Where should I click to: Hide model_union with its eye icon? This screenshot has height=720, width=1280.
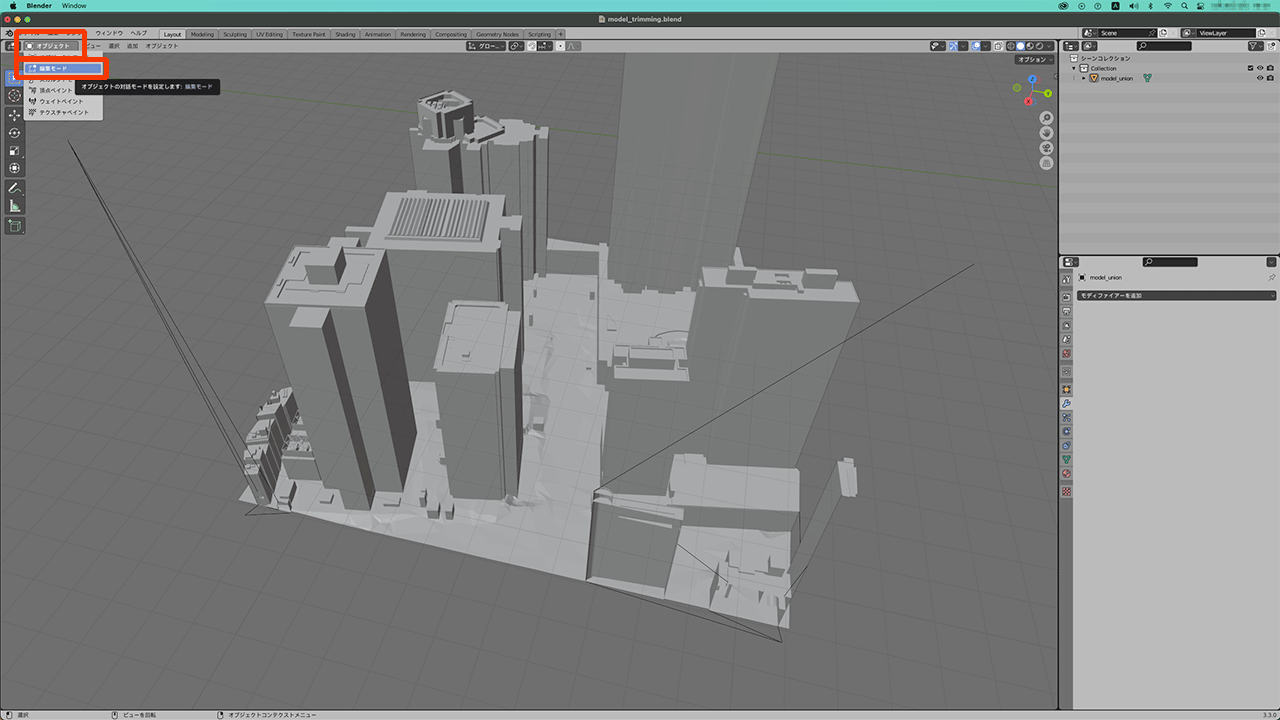[1260, 78]
